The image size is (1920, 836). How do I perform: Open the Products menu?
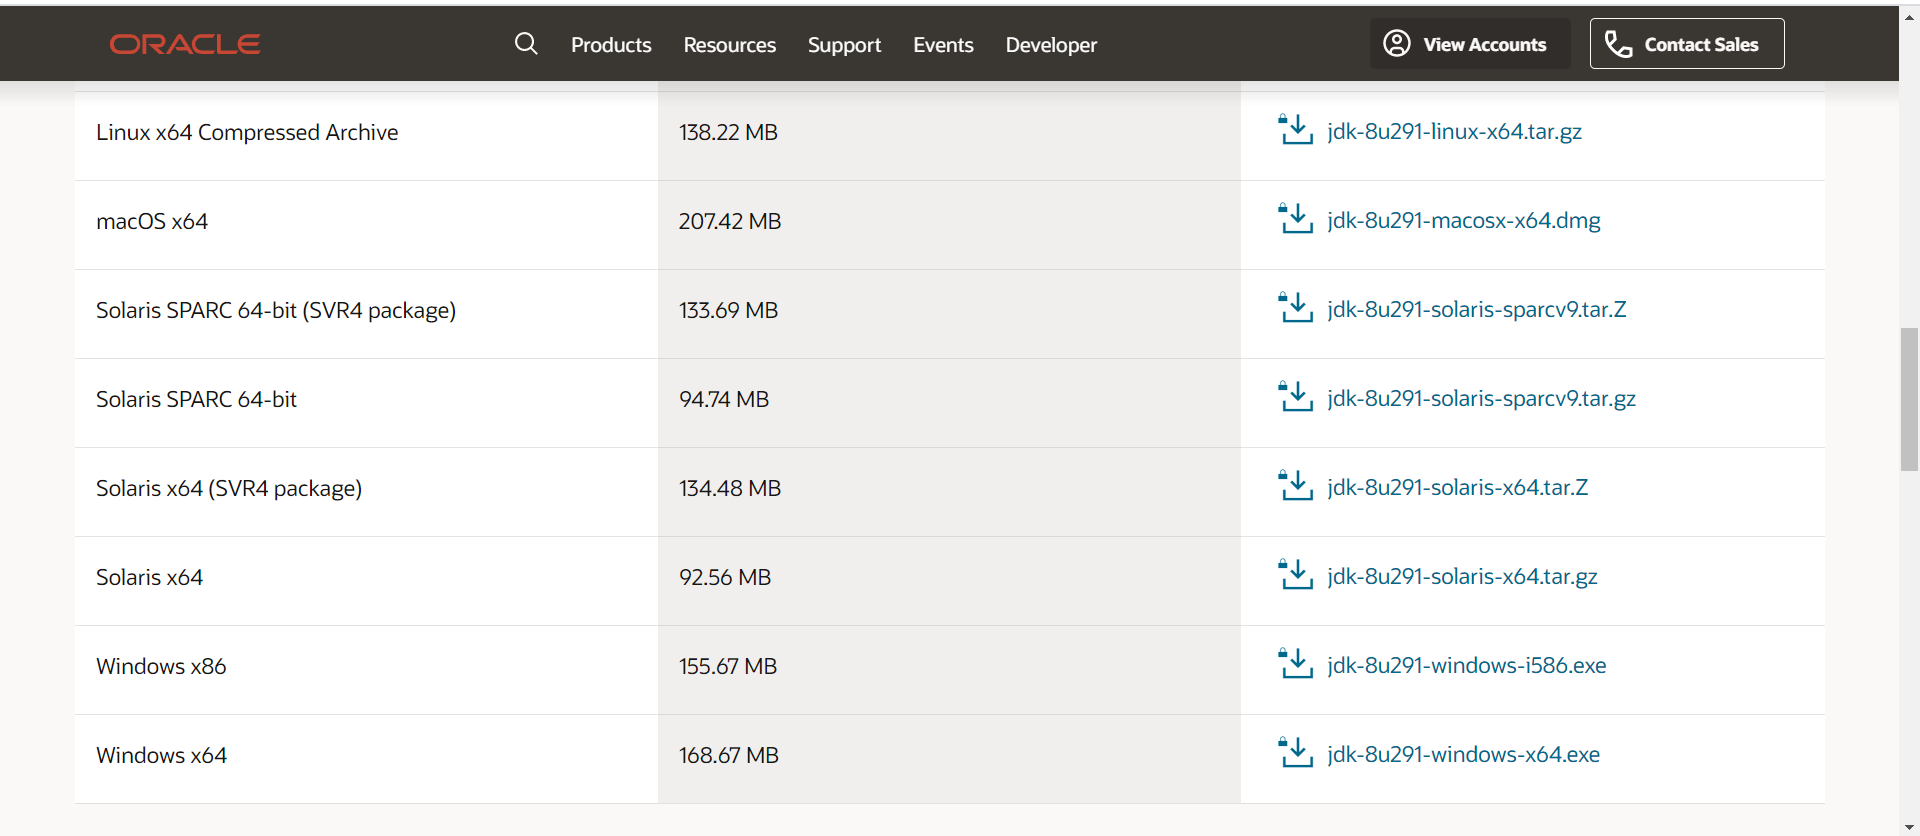coord(611,45)
